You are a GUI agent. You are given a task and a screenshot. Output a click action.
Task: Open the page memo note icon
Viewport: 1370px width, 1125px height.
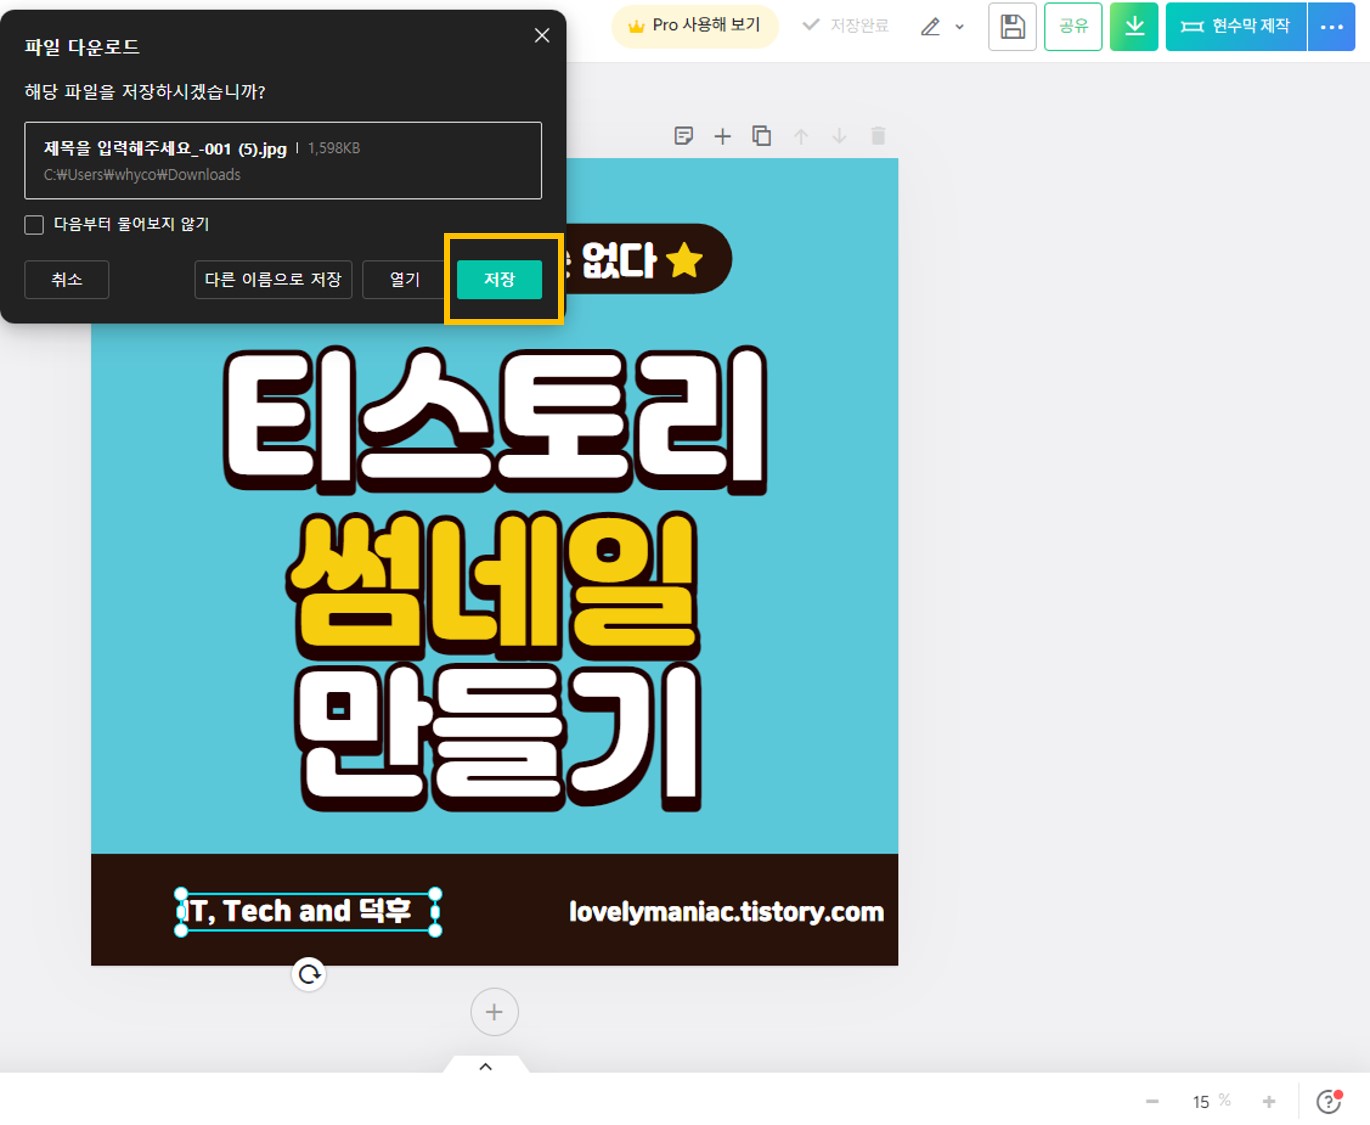tap(684, 136)
